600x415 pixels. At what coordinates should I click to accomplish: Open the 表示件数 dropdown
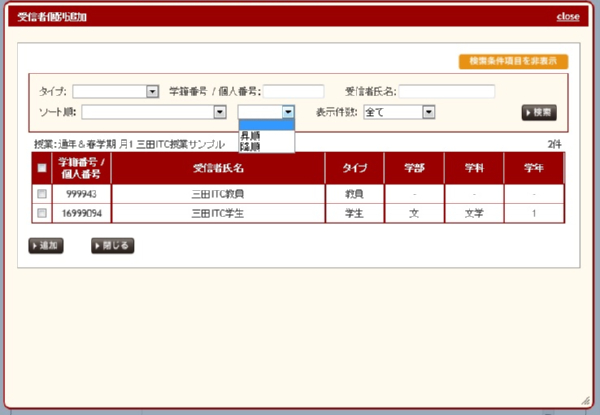click(x=398, y=112)
